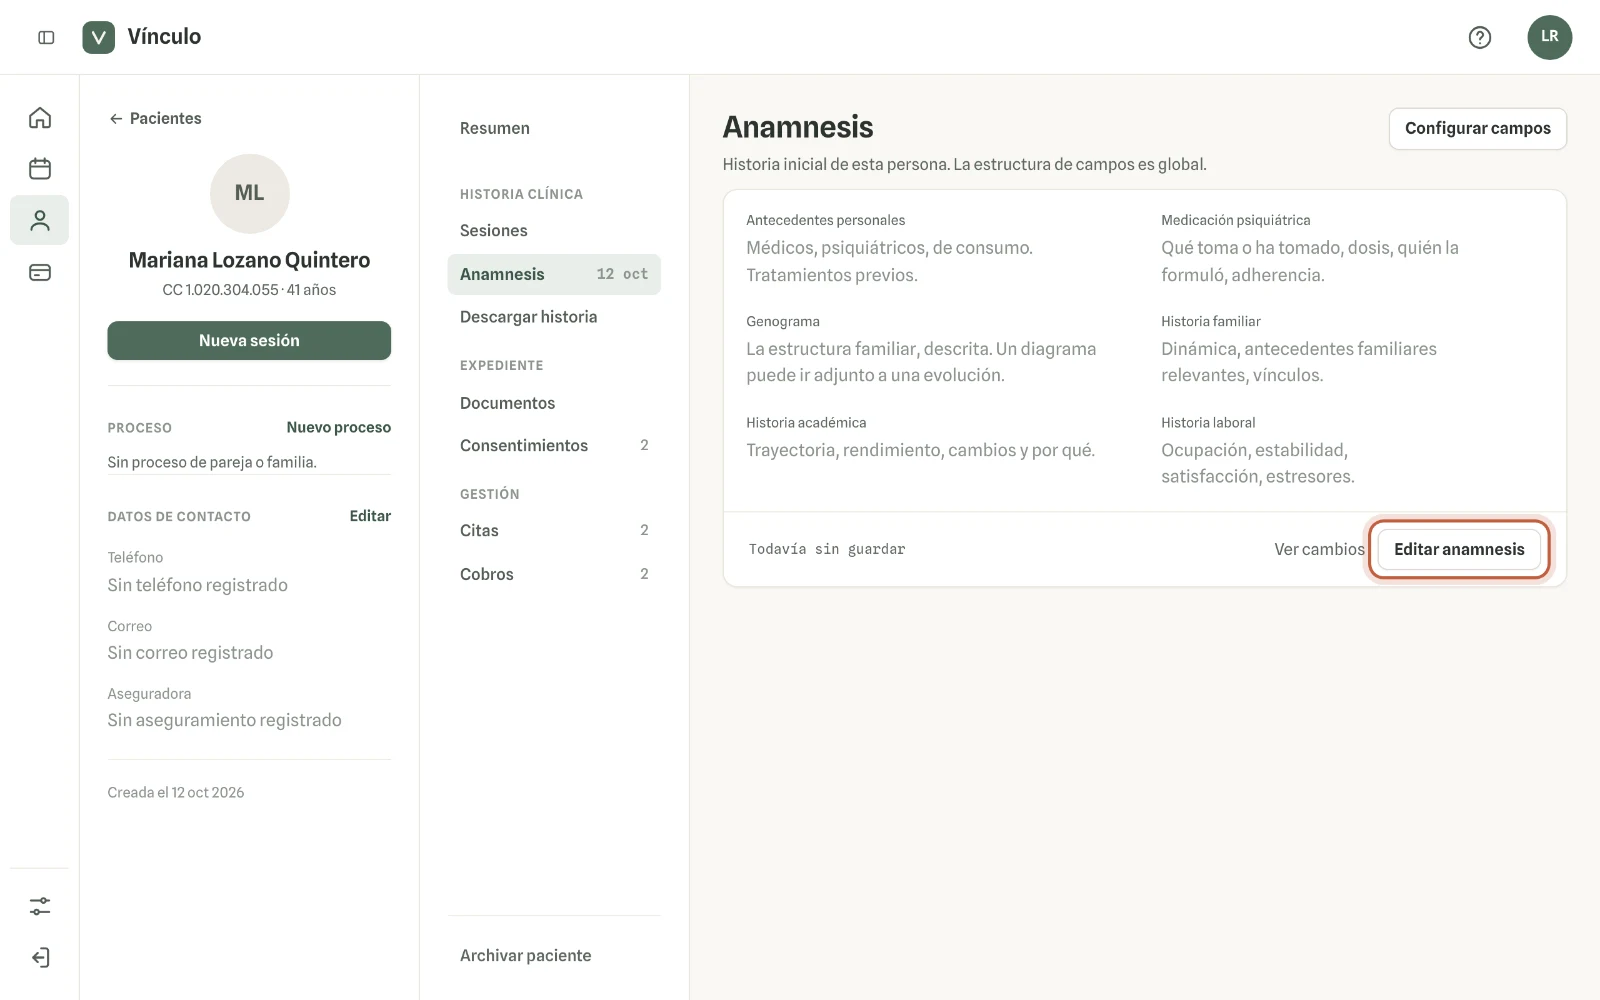Open the help question mark icon
Image resolution: width=1600 pixels, height=1000 pixels.
click(1479, 37)
